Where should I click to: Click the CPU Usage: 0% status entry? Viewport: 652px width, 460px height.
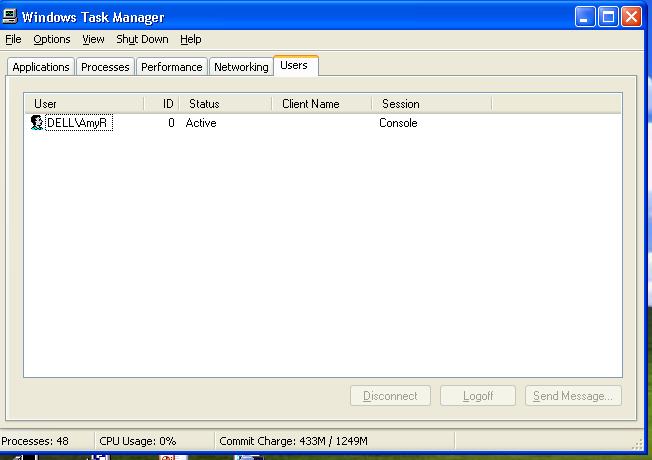coord(138,441)
